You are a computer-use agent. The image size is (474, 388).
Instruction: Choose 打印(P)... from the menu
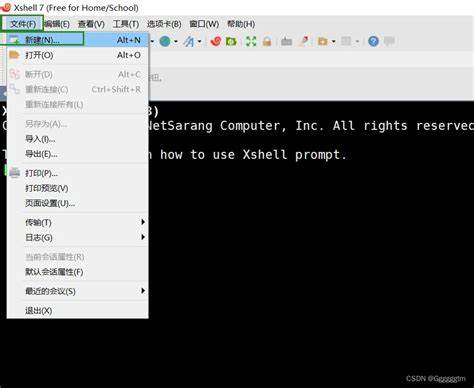point(77,173)
